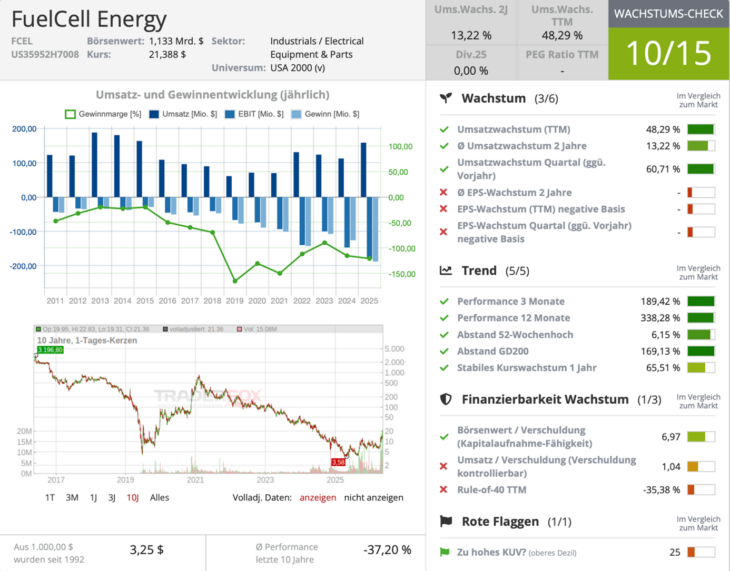Click the checkmark beside Performance 12 Monate
This screenshot has height=571, width=730.
(x=444, y=318)
